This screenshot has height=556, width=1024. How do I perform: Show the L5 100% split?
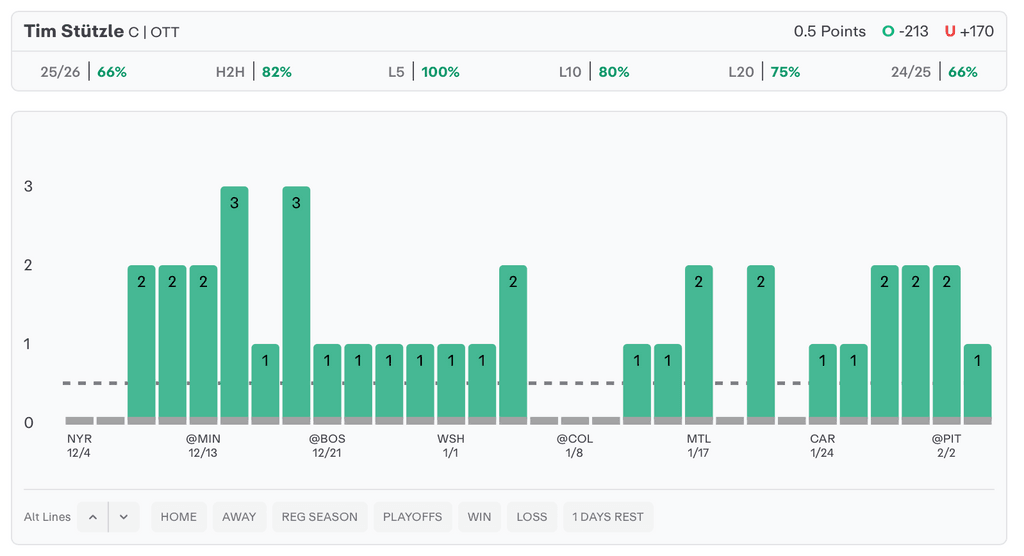pos(424,72)
